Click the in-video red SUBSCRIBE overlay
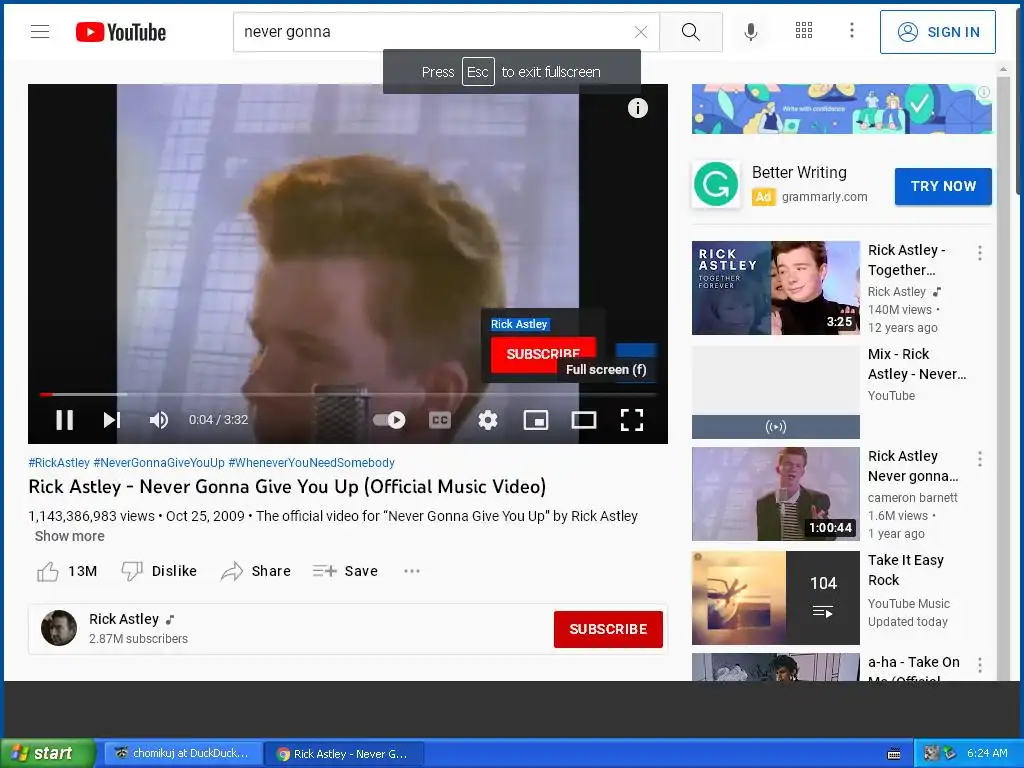 543,354
